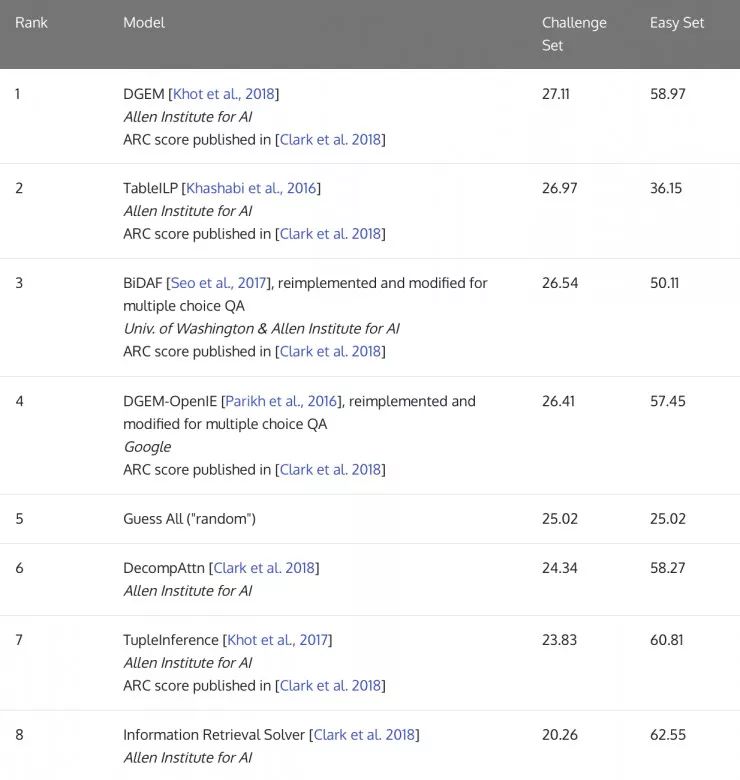This screenshot has width=740, height=780.
Task: Click the TableILP model name text
Action: pos(150,188)
